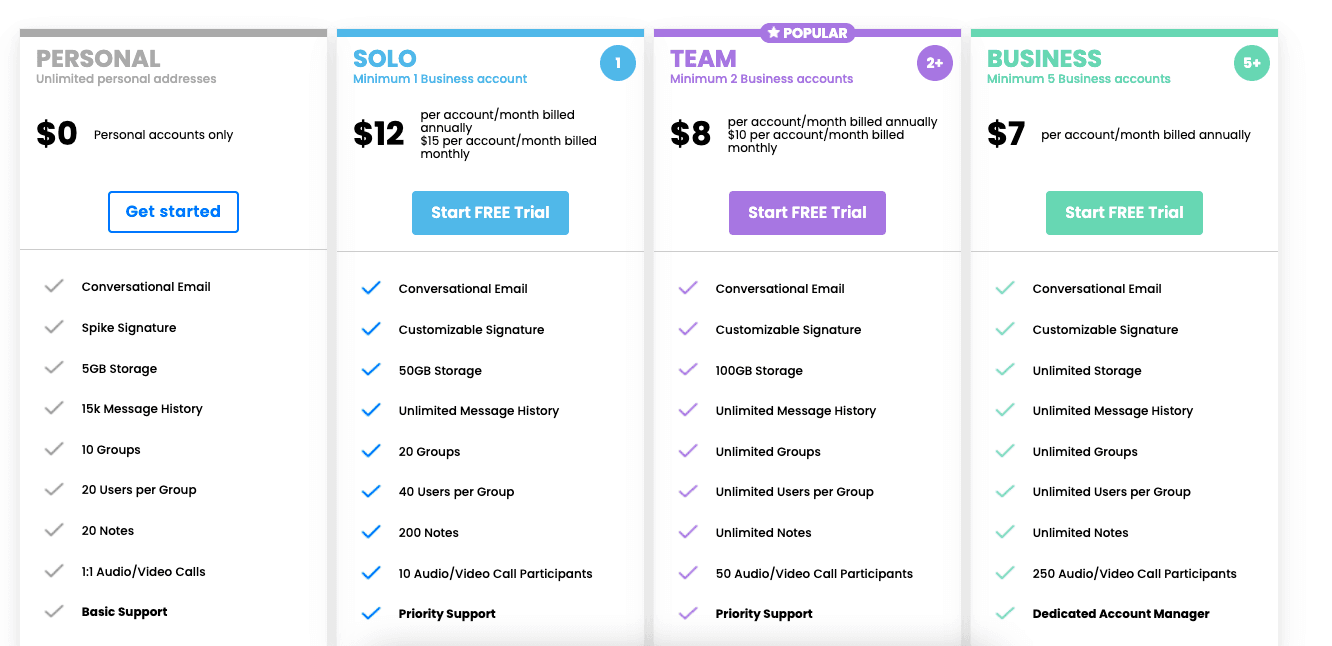Viewport: 1332px width, 646px height.
Task: Click the checkmark beside Spike Signature
Action: (54, 327)
